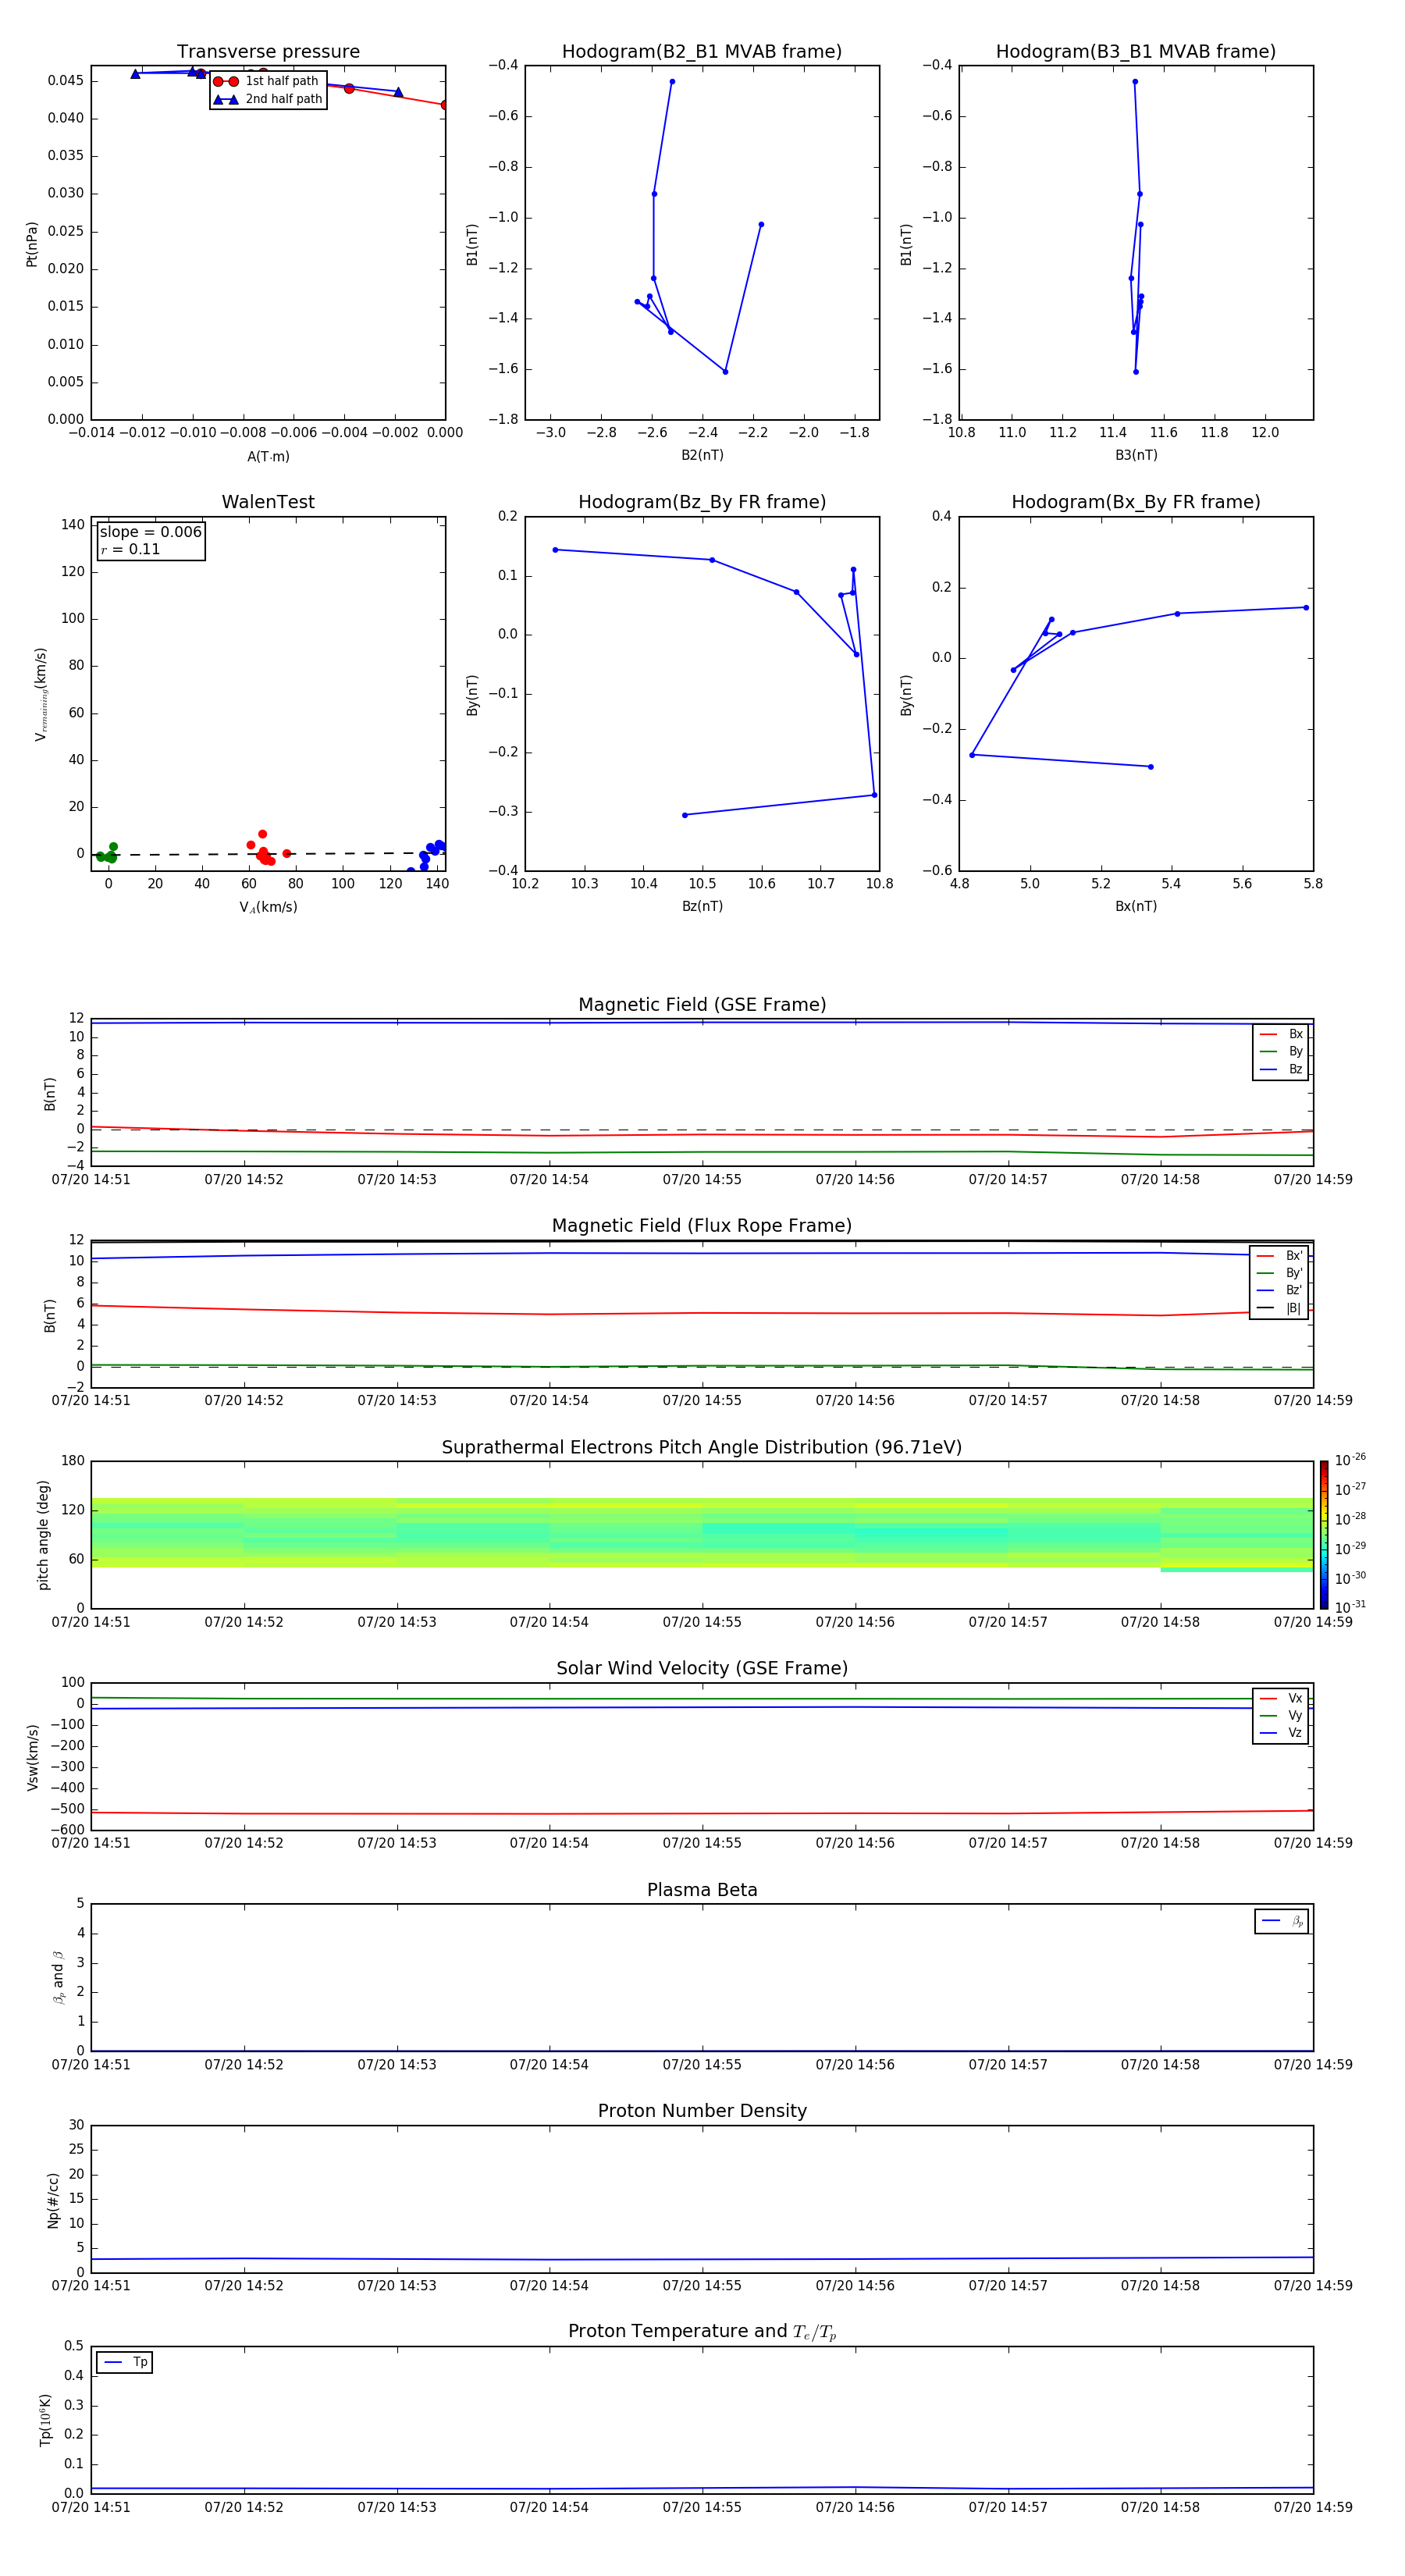Click the 'Pt(nPa)' y-axis label
Viewport: 1405px width, 2576px height.
click(32, 243)
